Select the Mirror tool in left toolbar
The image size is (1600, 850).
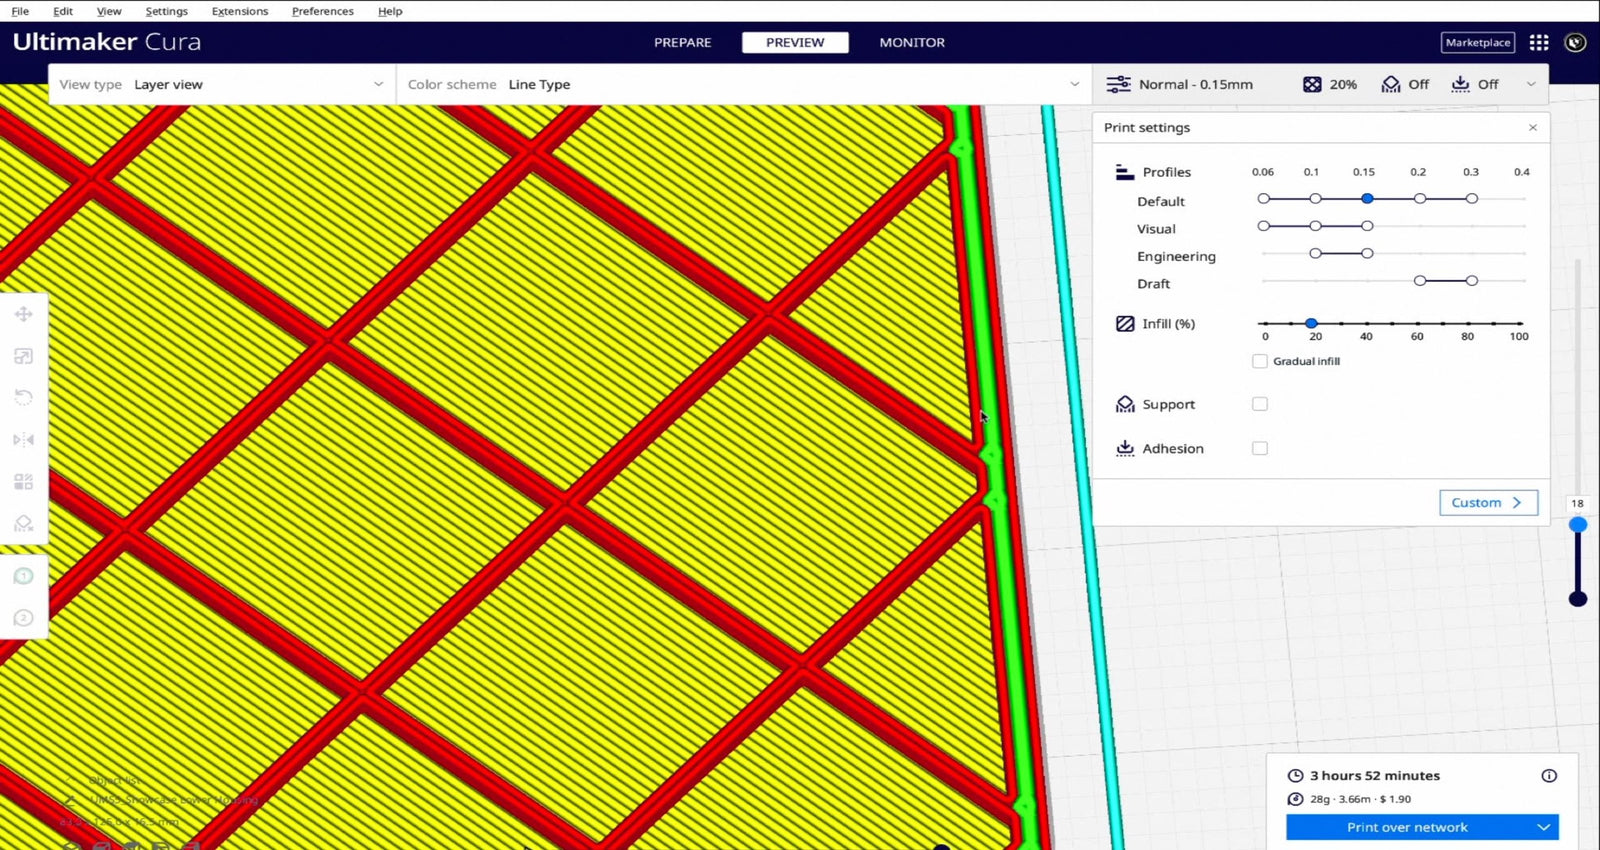(x=24, y=440)
